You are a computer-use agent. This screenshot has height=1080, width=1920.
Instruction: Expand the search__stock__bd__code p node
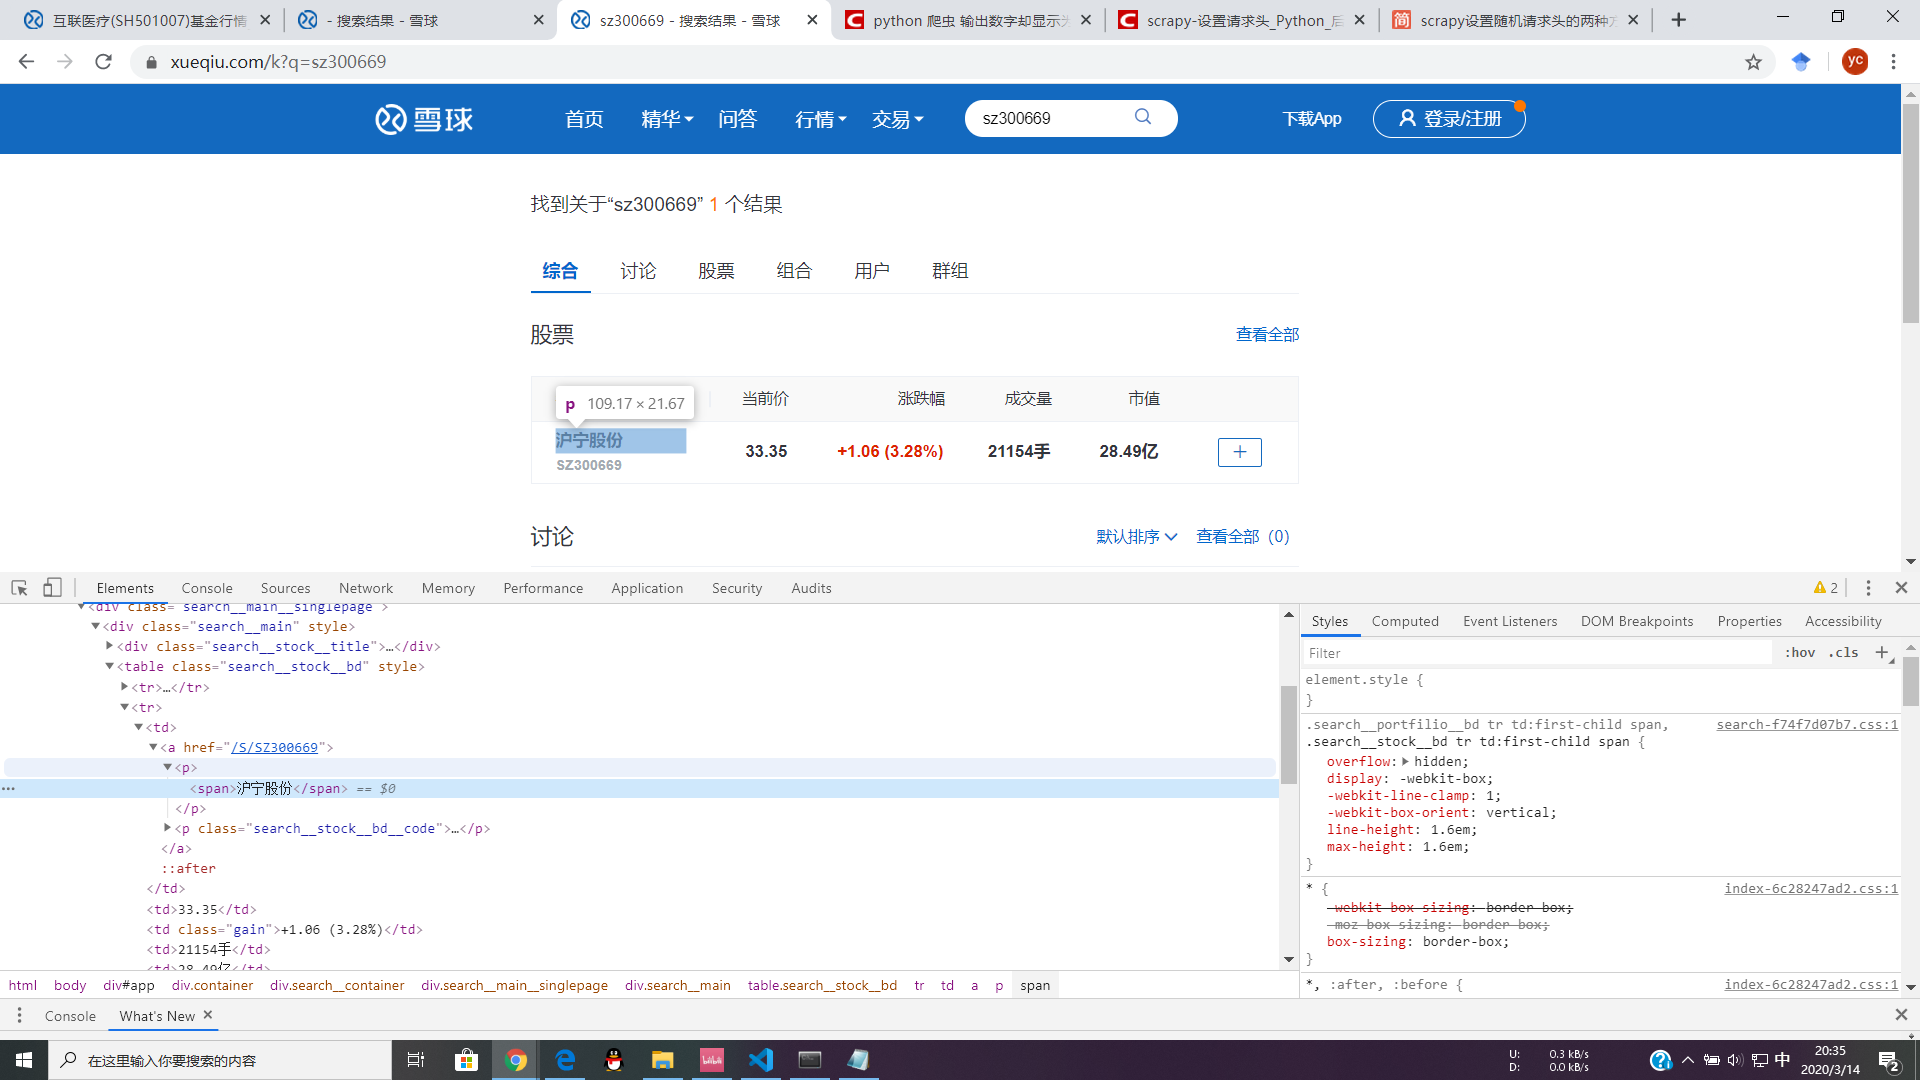pos(168,828)
